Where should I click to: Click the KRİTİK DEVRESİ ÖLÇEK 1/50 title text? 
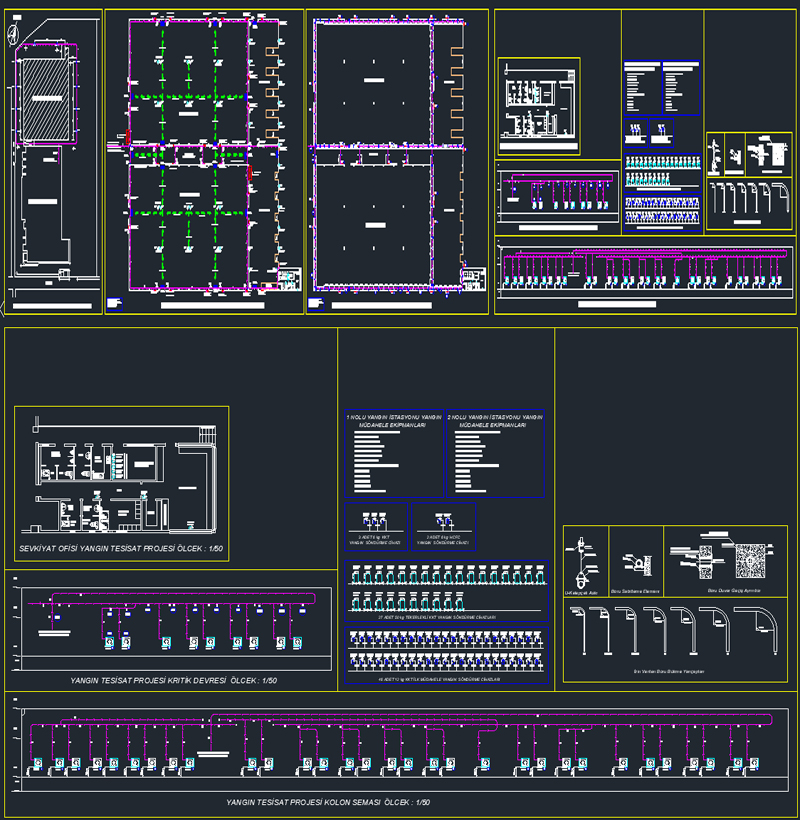coord(173,680)
